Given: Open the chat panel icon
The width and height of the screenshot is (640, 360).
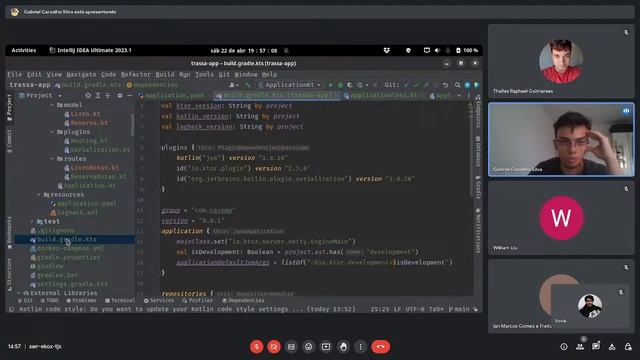Looking at the screenshot, I should click(x=596, y=347).
